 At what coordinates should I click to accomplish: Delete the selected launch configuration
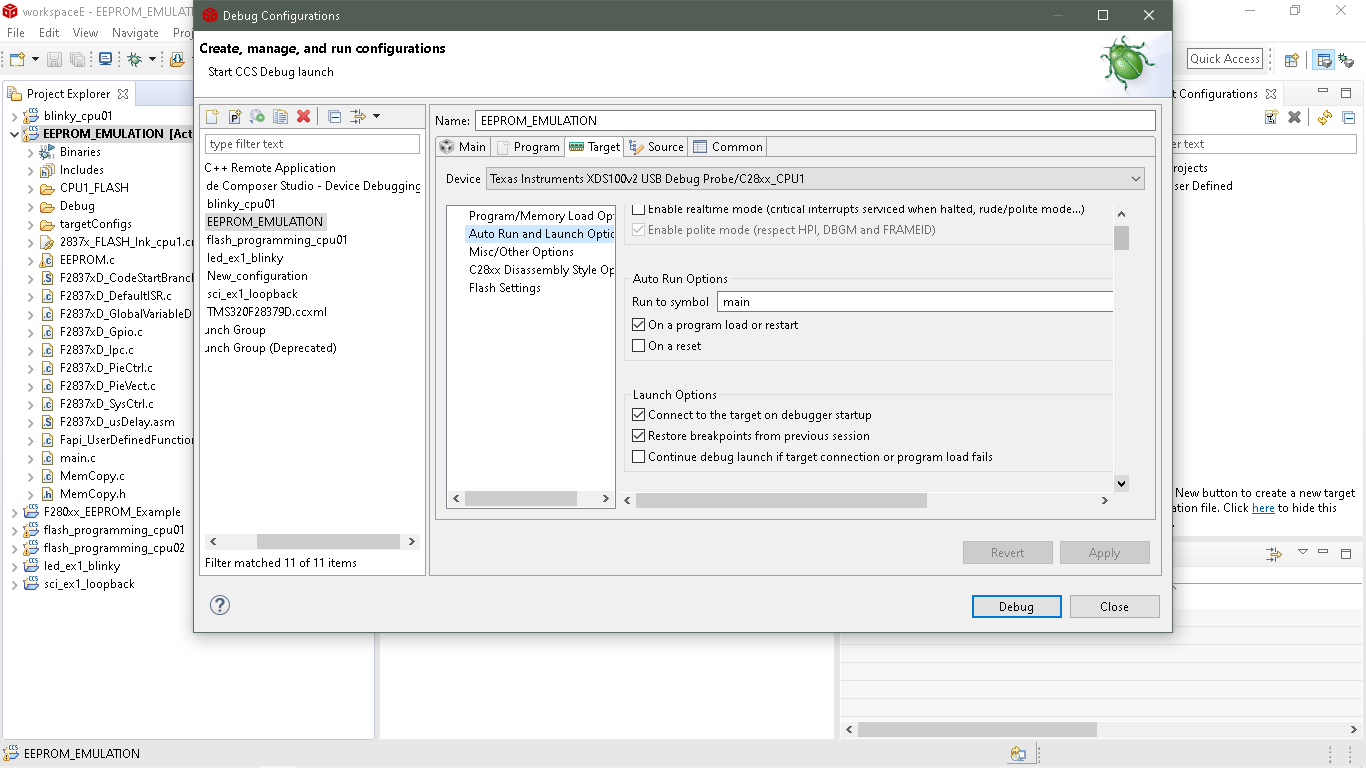pyautogui.click(x=303, y=116)
